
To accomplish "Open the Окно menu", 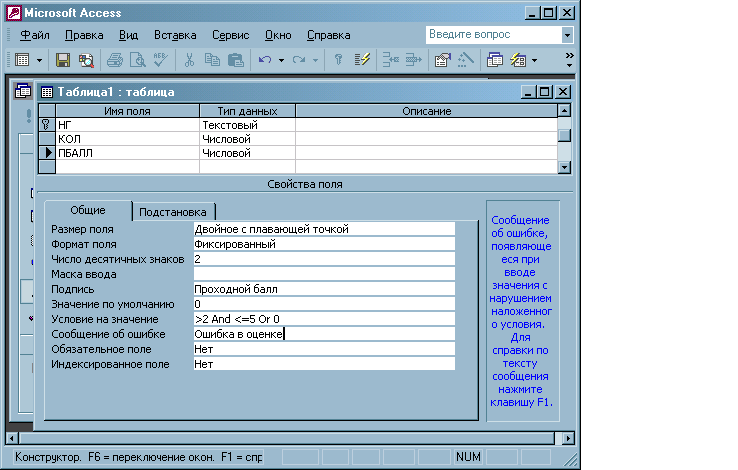I will point(278,35).
